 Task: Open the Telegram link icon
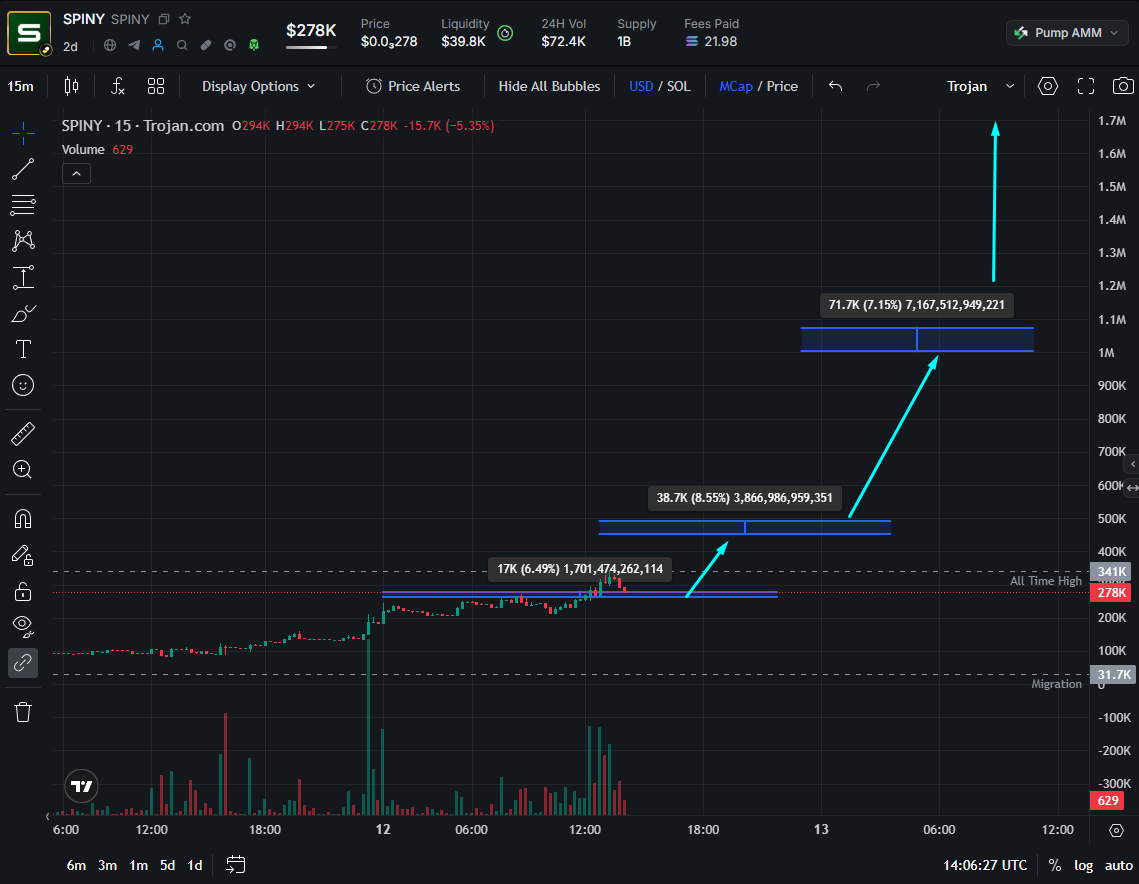pyautogui.click(x=134, y=45)
